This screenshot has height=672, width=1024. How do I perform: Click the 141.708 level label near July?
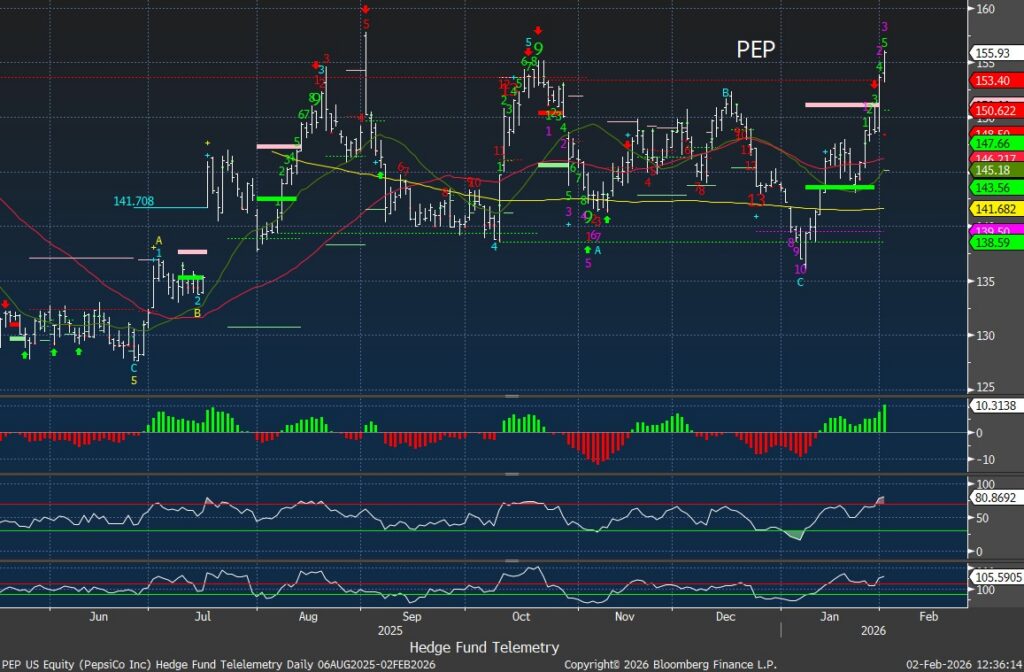(x=132, y=202)
